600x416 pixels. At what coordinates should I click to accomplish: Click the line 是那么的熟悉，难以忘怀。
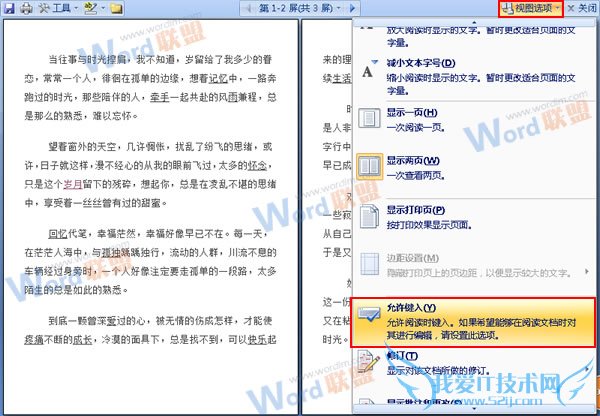81,115
